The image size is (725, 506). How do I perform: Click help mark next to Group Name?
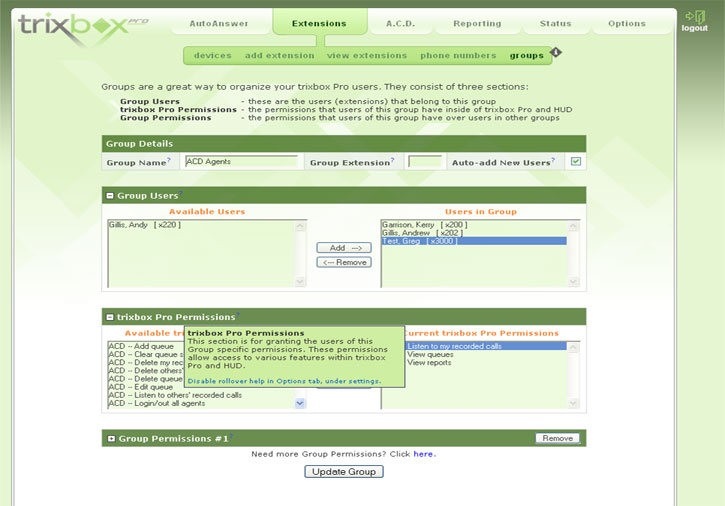[x=169, y=160]
